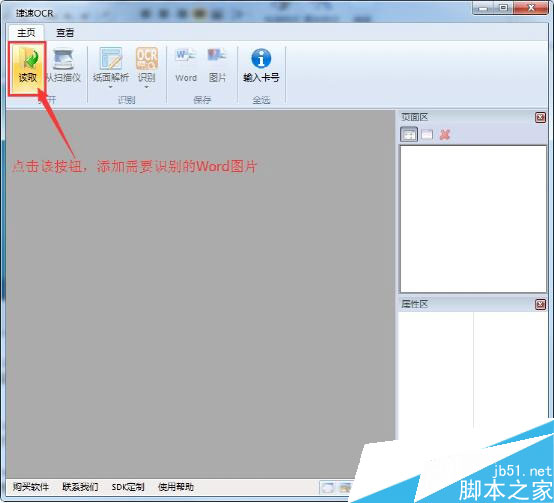Image resolution: width=554 pixels, height=503 pixels.
Task: Save result as 图片 image
Action: [x=217, y=65]
